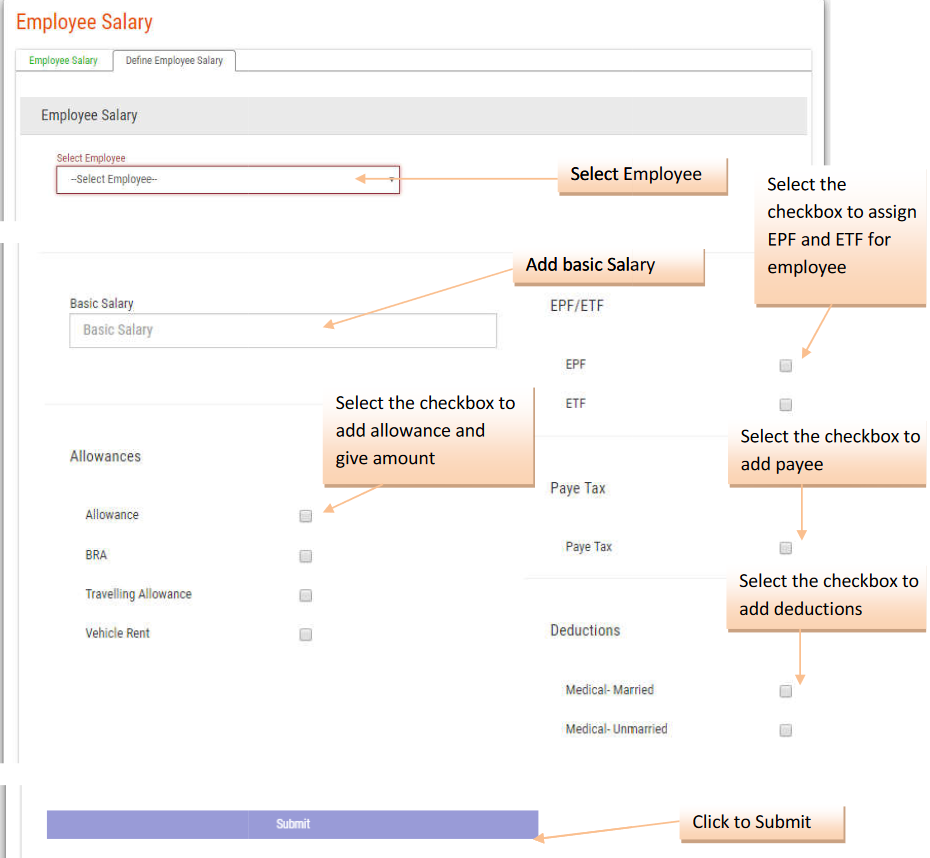Toggle the BRA allowance checkbox

pos(306,556)
